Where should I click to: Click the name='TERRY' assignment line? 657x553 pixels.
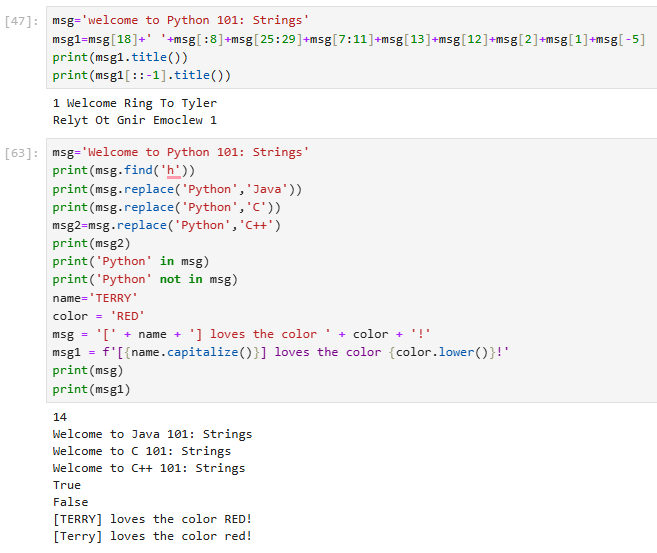point(95,298)
